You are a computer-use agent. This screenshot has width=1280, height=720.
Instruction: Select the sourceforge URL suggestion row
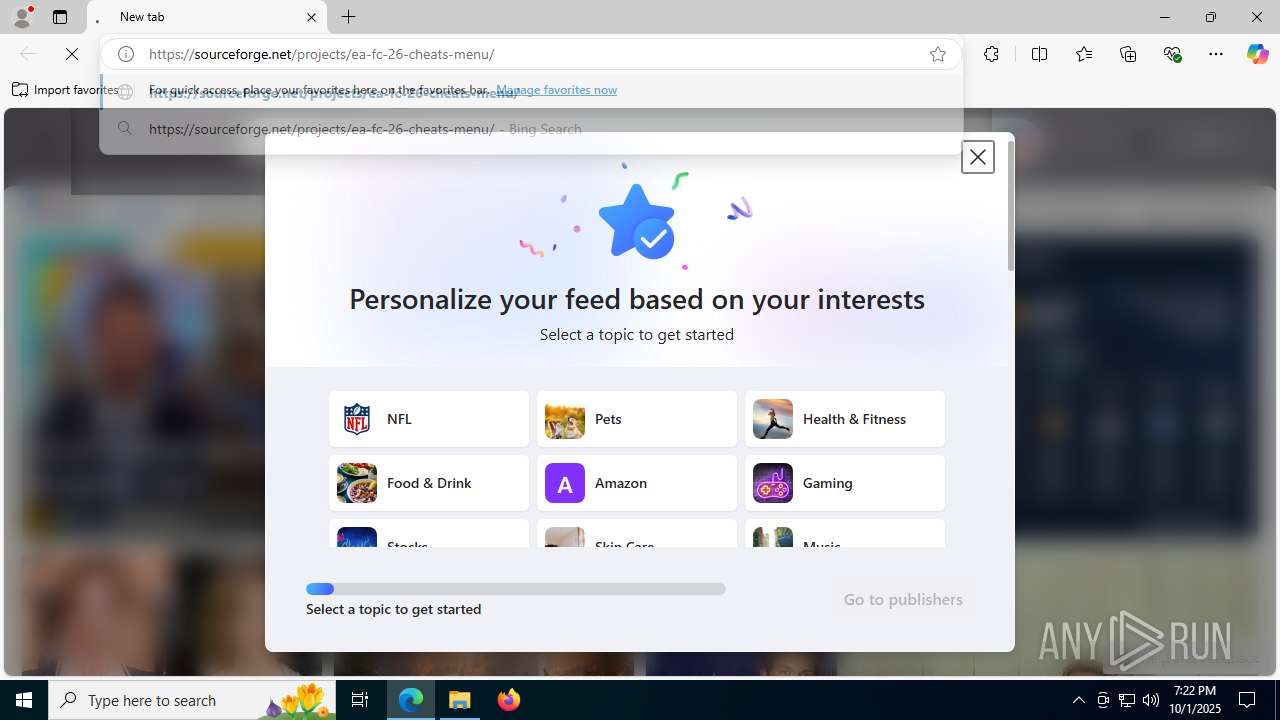(x=531, y=92)
